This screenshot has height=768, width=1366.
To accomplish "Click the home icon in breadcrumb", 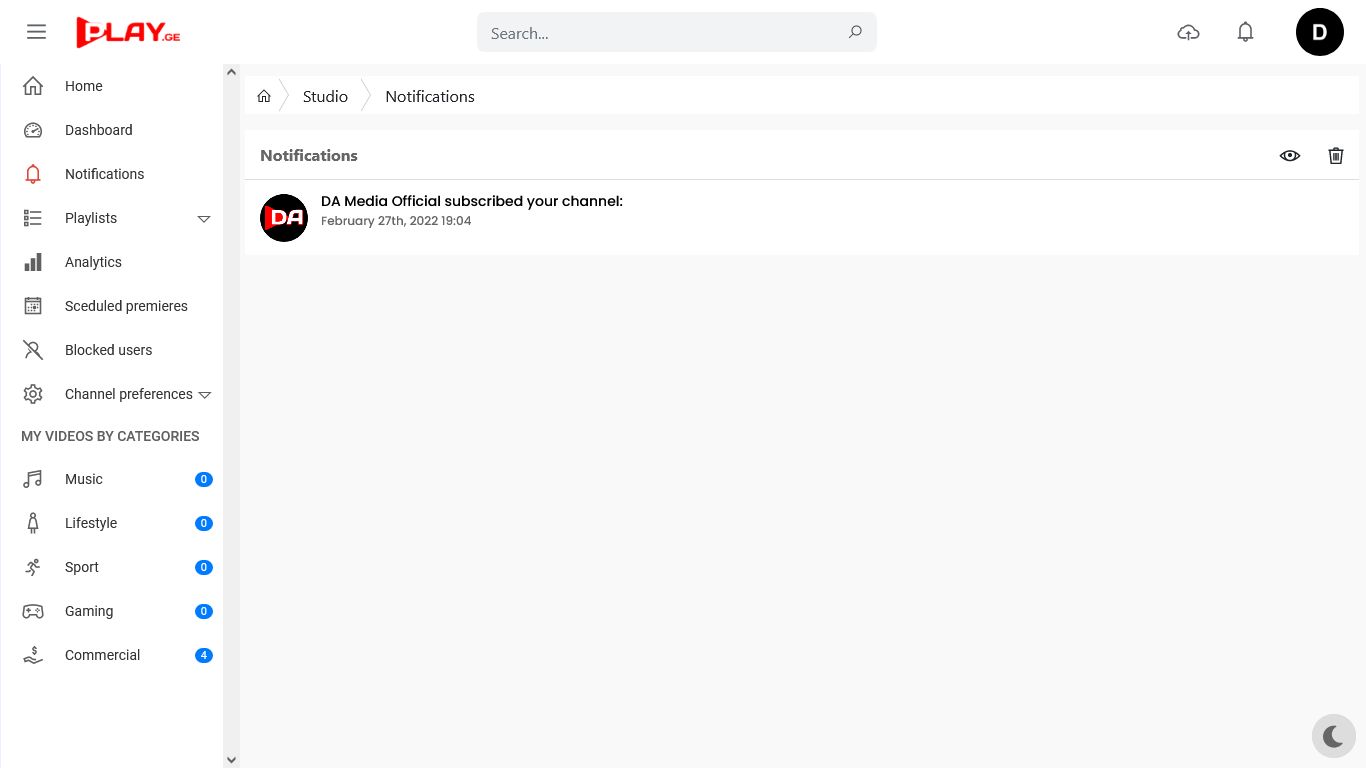I will (264, 96).
